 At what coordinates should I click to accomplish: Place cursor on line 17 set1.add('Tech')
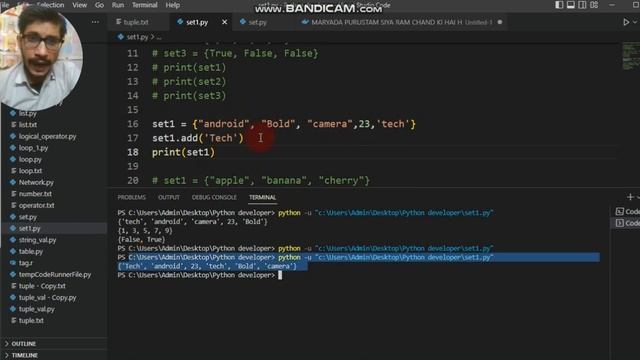click(198, 138)
